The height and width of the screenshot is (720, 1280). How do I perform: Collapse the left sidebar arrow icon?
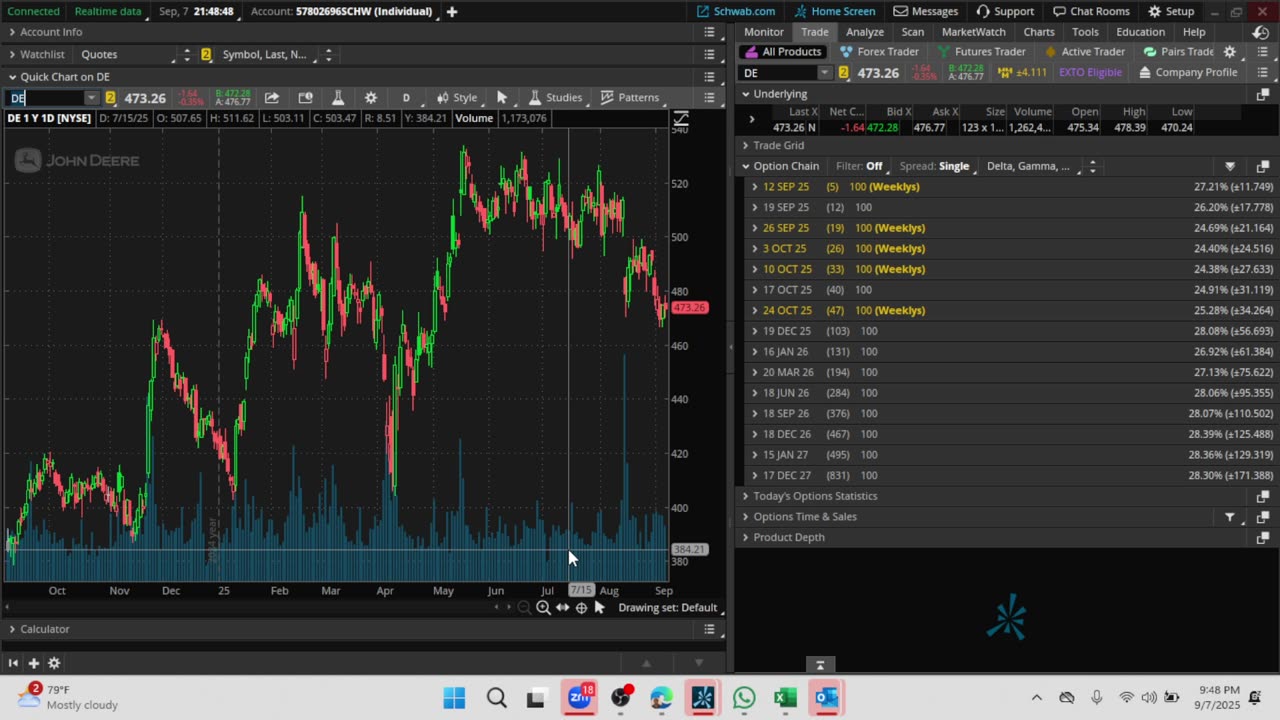[x=13, y=663]
